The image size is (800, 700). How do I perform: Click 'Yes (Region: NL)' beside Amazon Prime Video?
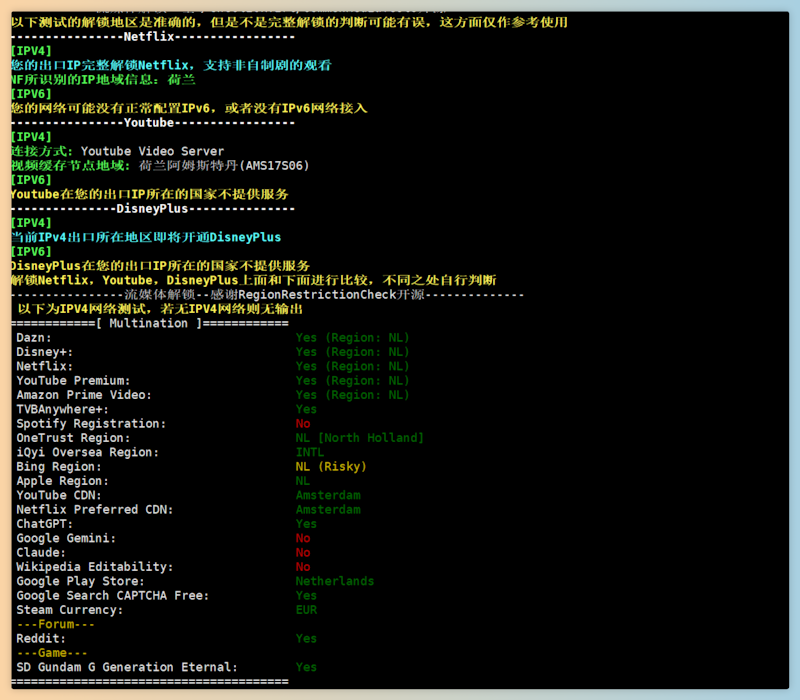point(353,395)
